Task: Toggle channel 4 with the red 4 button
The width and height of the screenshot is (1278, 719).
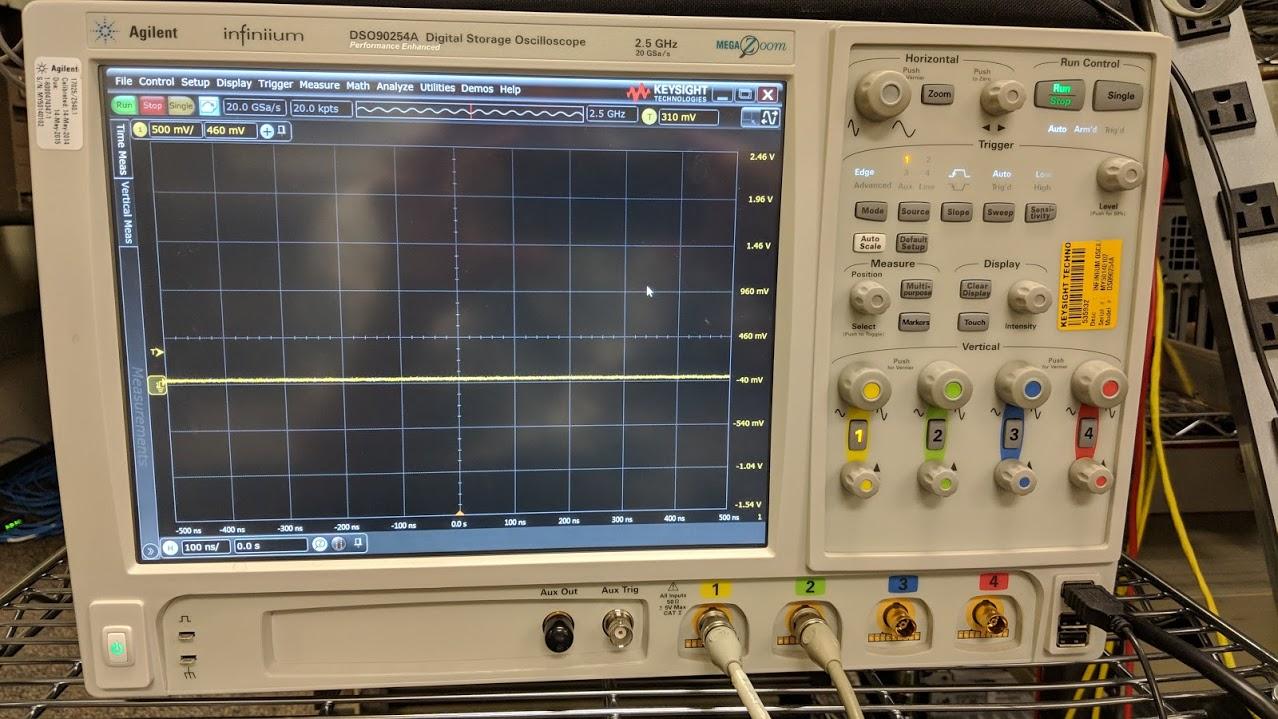Action: (1089, 434)
